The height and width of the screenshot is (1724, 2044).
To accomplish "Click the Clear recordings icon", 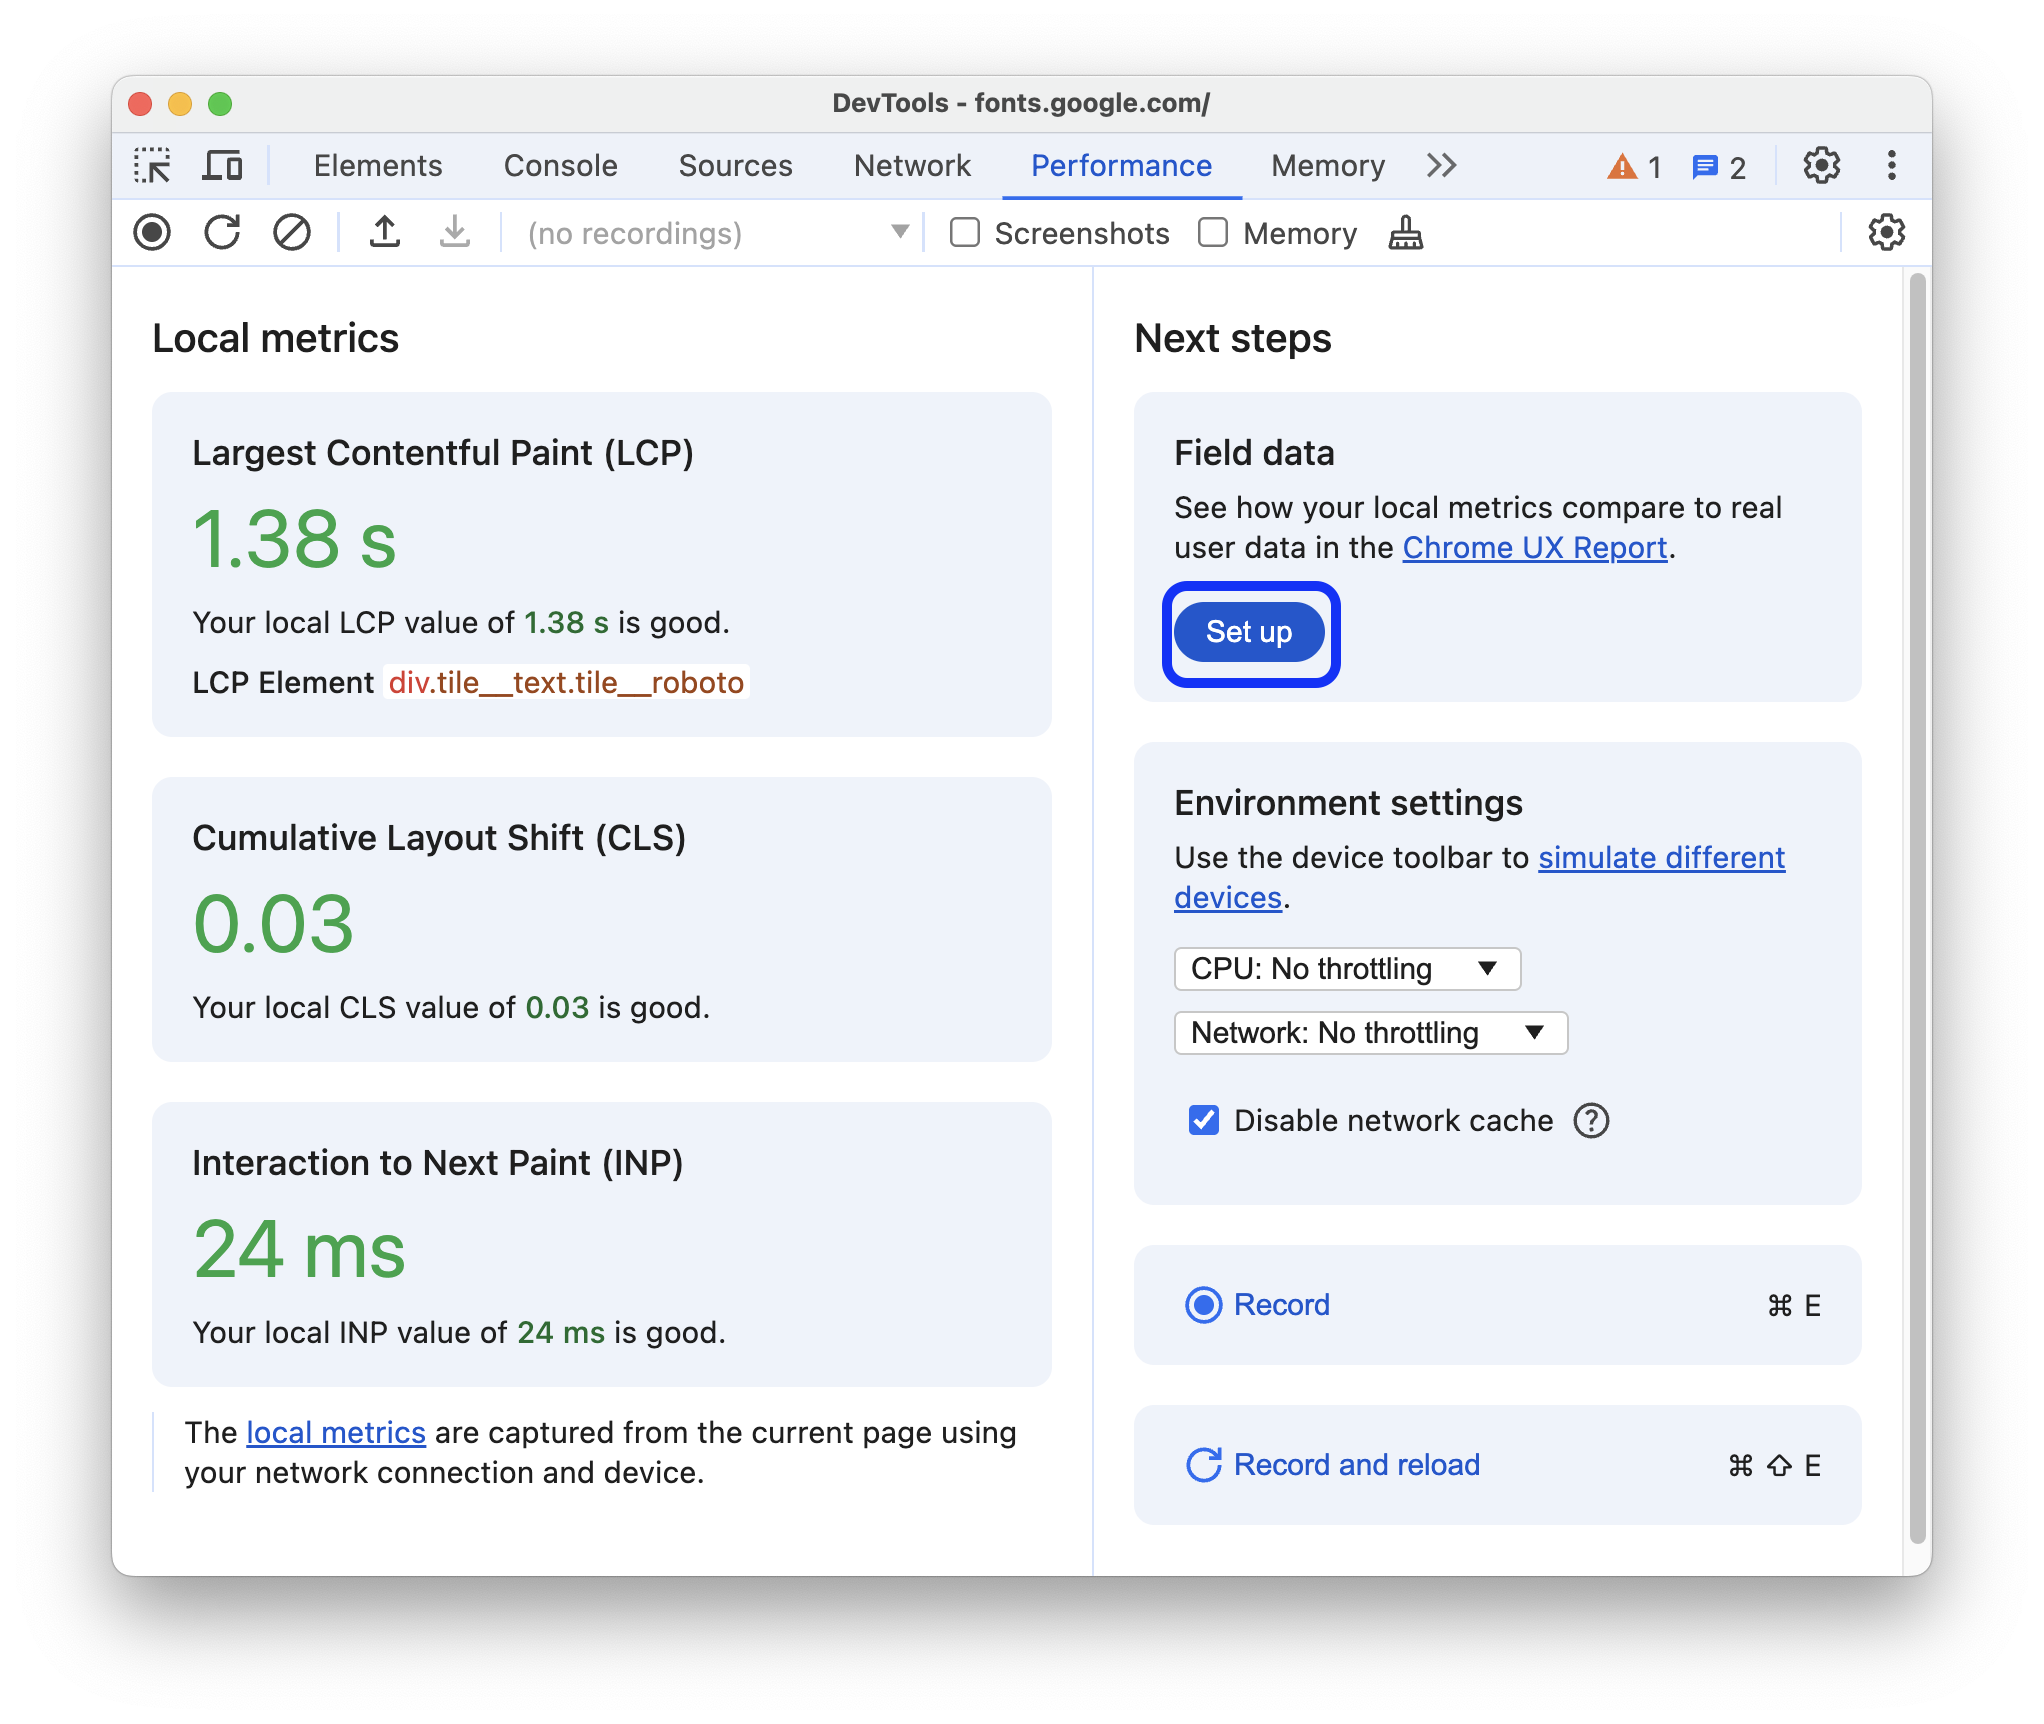I will coord(292,234).
